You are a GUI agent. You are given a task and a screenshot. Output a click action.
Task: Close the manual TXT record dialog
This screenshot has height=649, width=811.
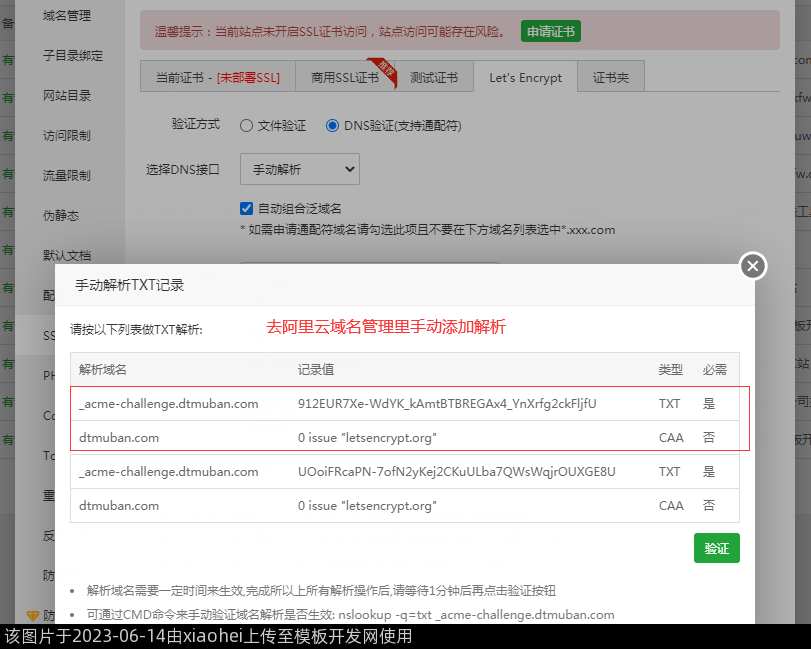pos(753,266)
